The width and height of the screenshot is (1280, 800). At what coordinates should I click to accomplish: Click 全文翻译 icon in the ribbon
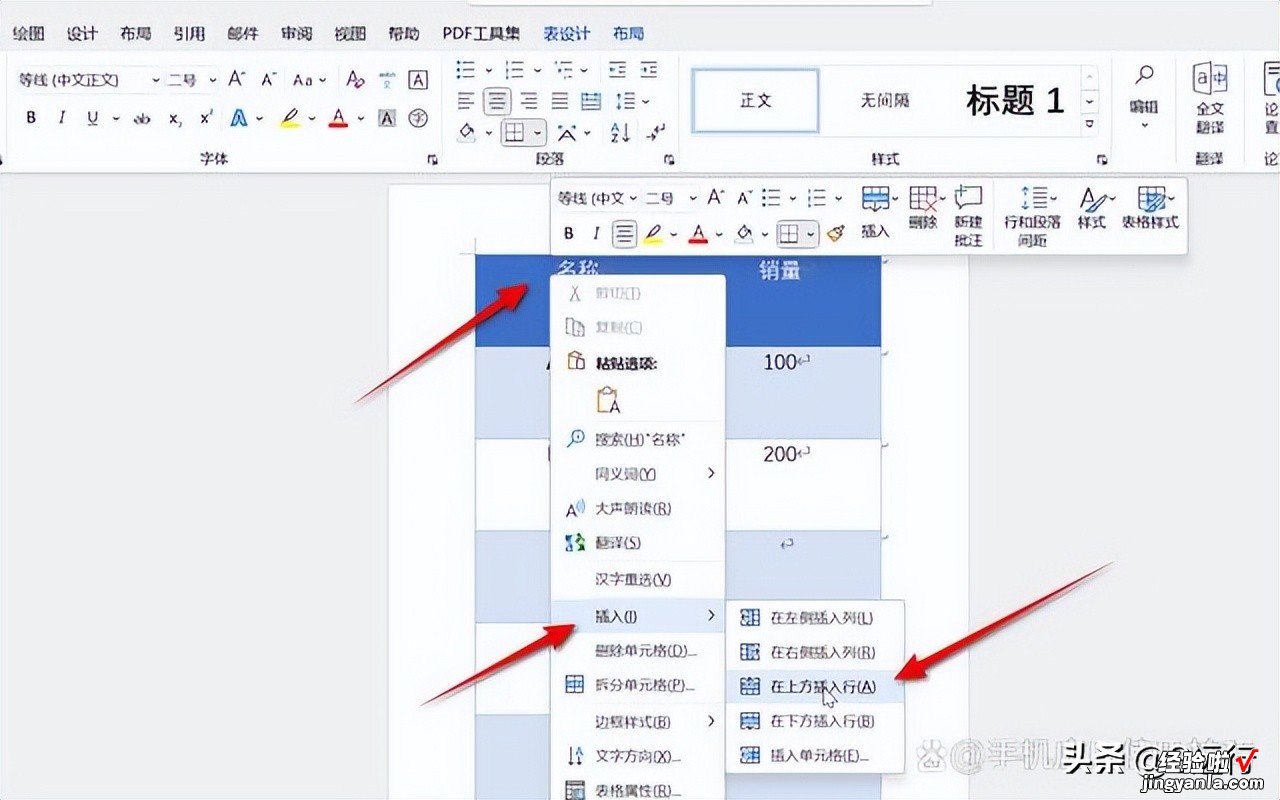click(1210, 98)
